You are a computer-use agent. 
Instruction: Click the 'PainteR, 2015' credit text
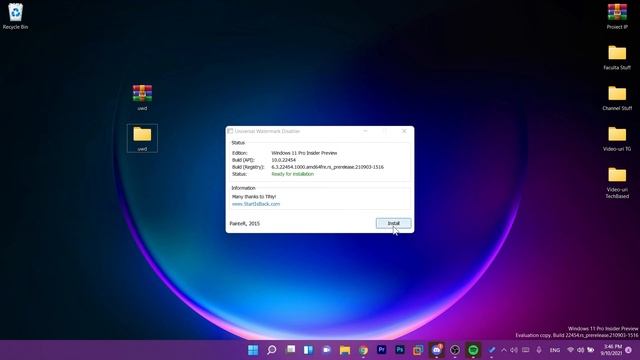[244, 224]
